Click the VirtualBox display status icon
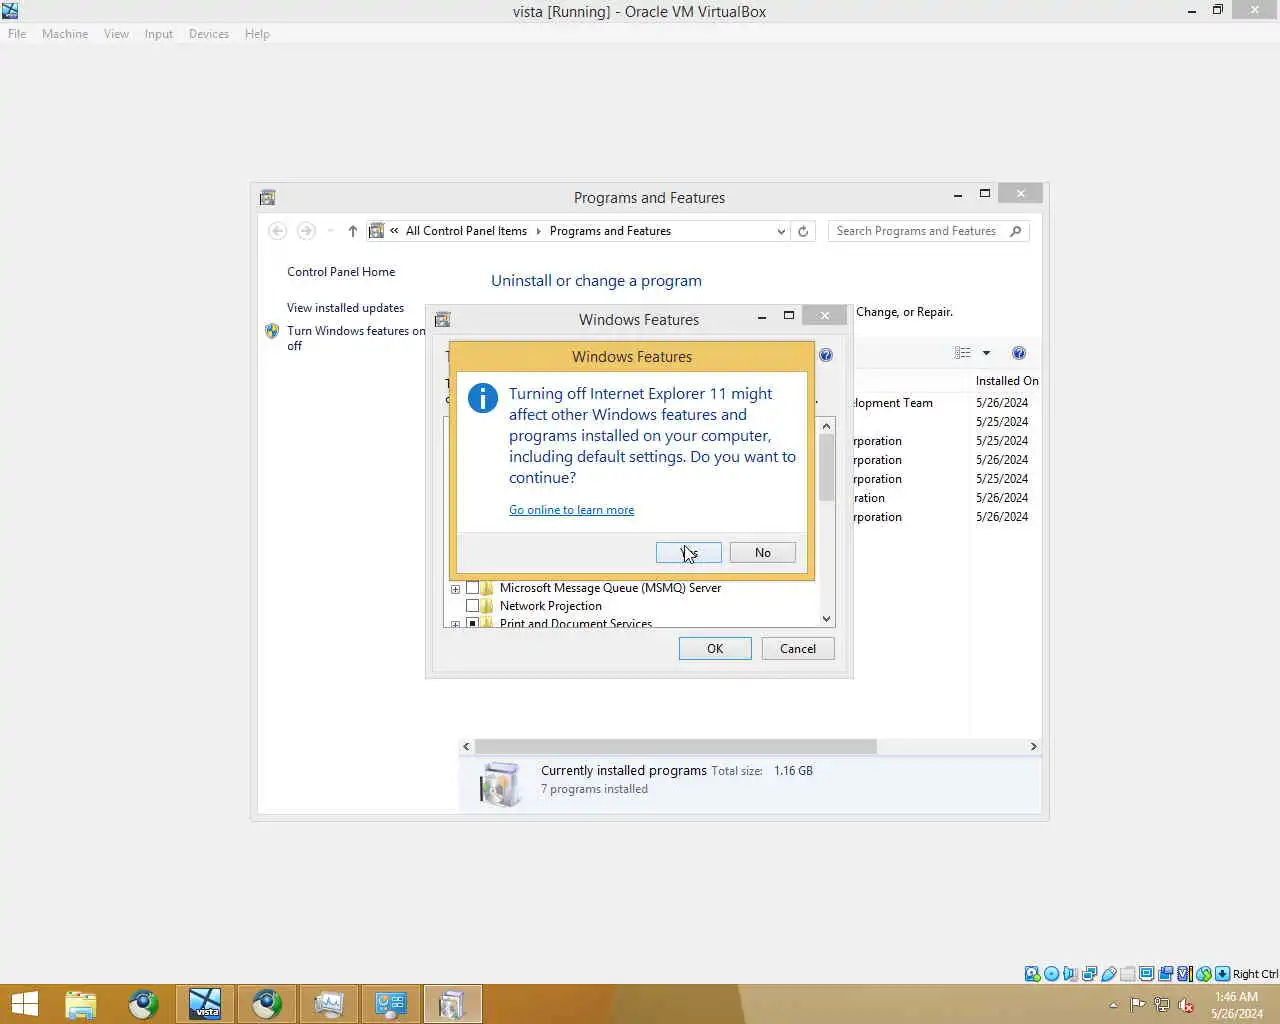This screenshot has width=1280, height=1024. tap(1147, 974)
